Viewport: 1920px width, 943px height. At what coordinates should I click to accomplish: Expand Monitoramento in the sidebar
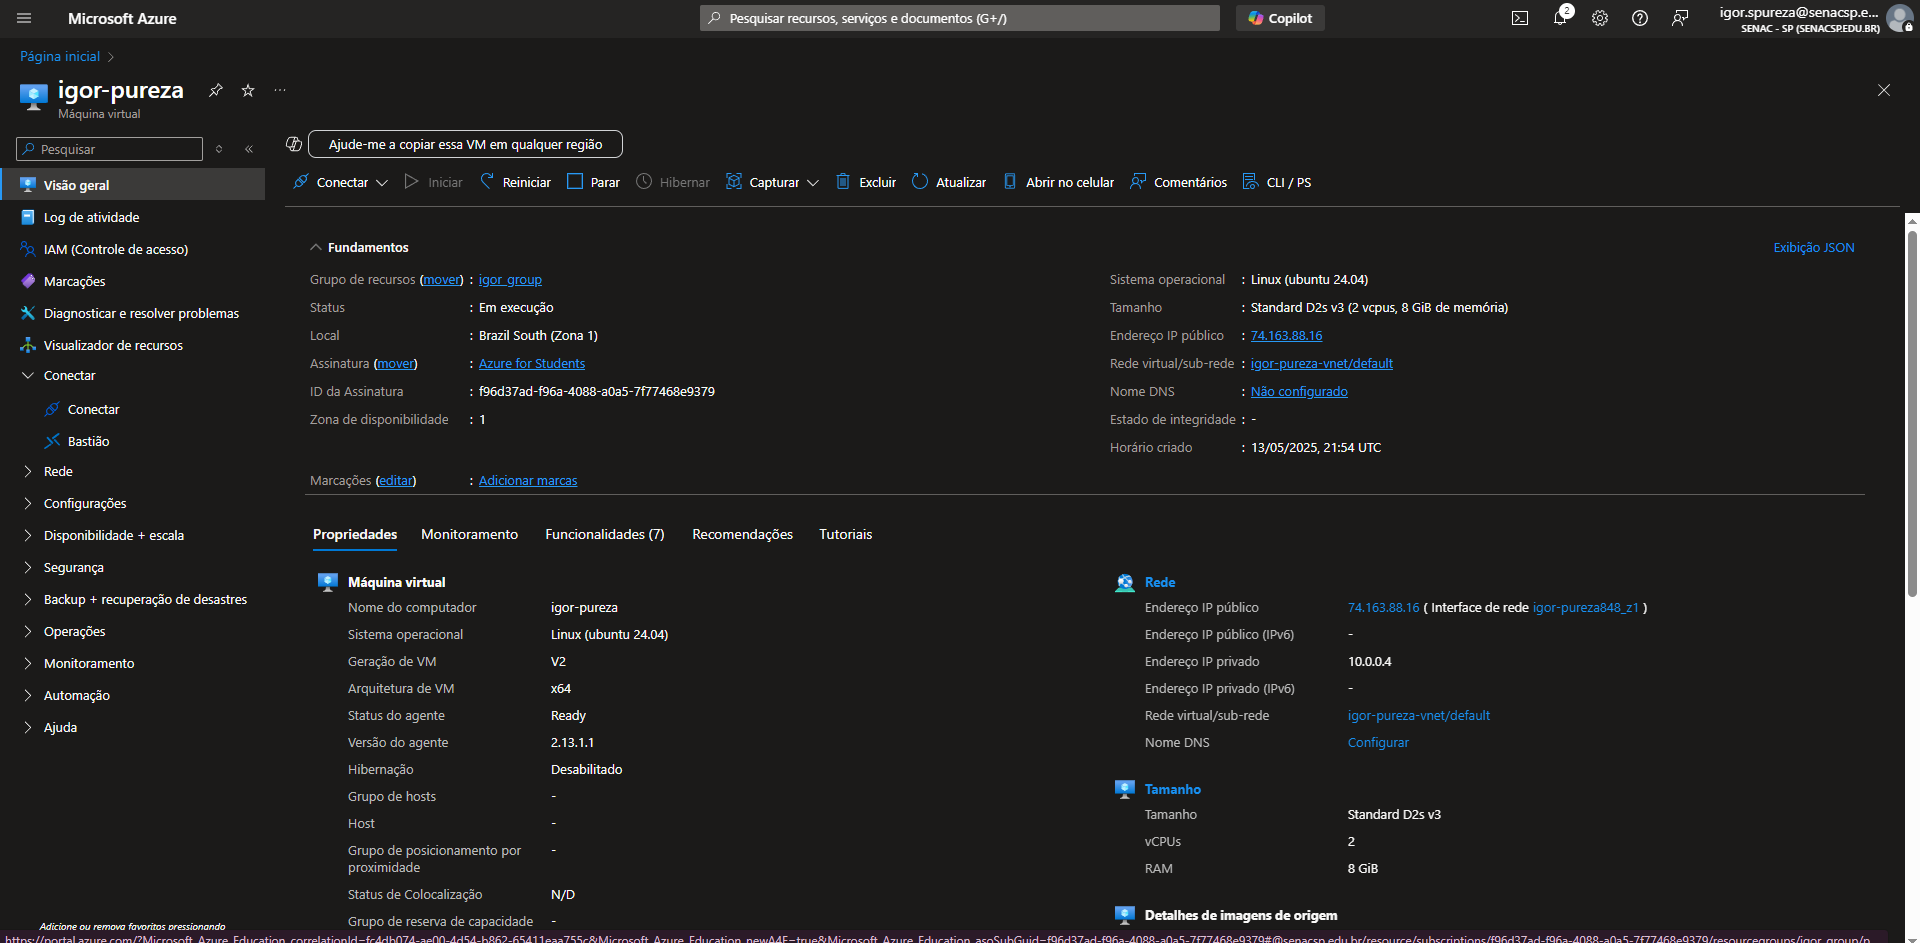click(x=28, y=663)
